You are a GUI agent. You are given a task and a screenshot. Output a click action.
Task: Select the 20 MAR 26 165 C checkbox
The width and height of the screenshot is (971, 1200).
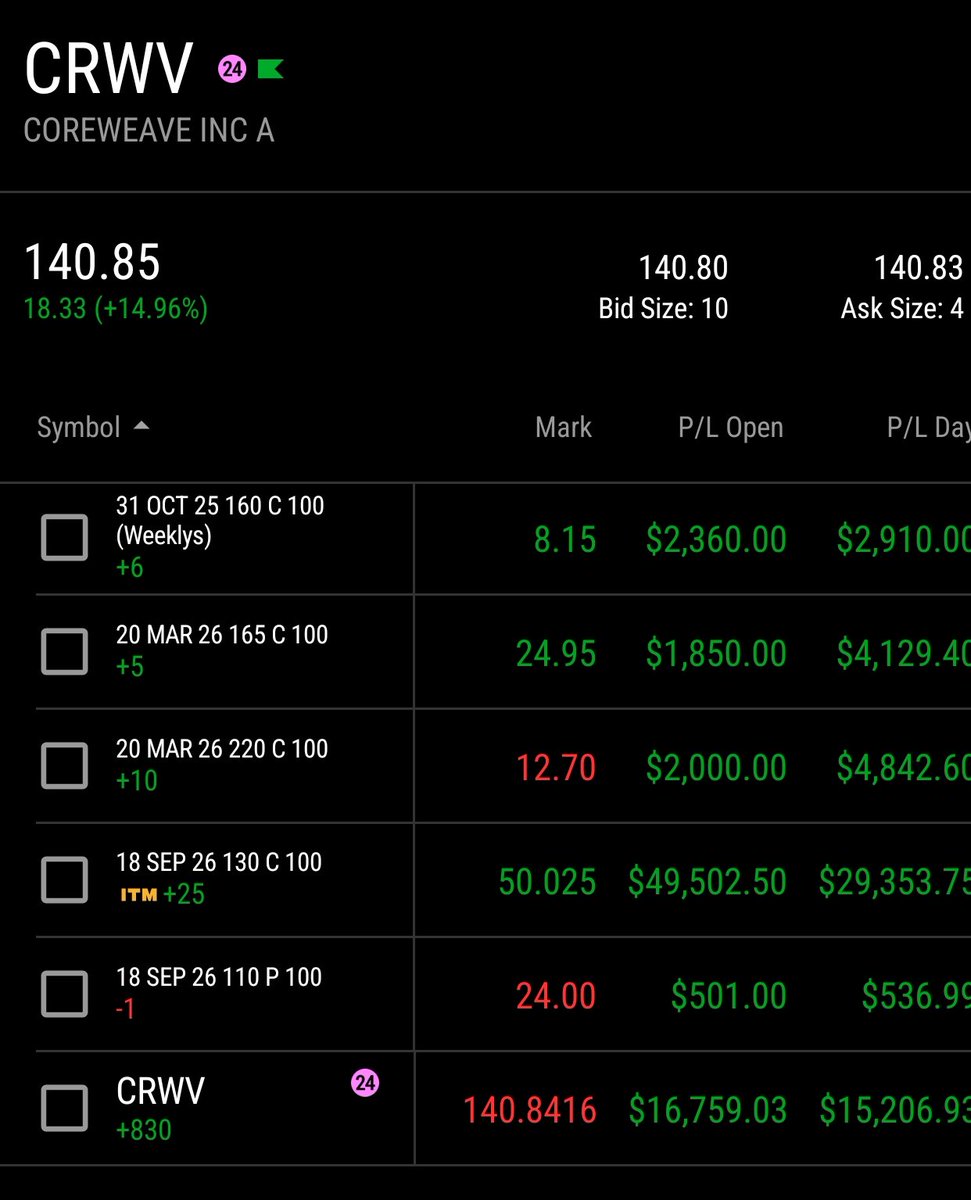pyautogui.click(x=65, y=653)
